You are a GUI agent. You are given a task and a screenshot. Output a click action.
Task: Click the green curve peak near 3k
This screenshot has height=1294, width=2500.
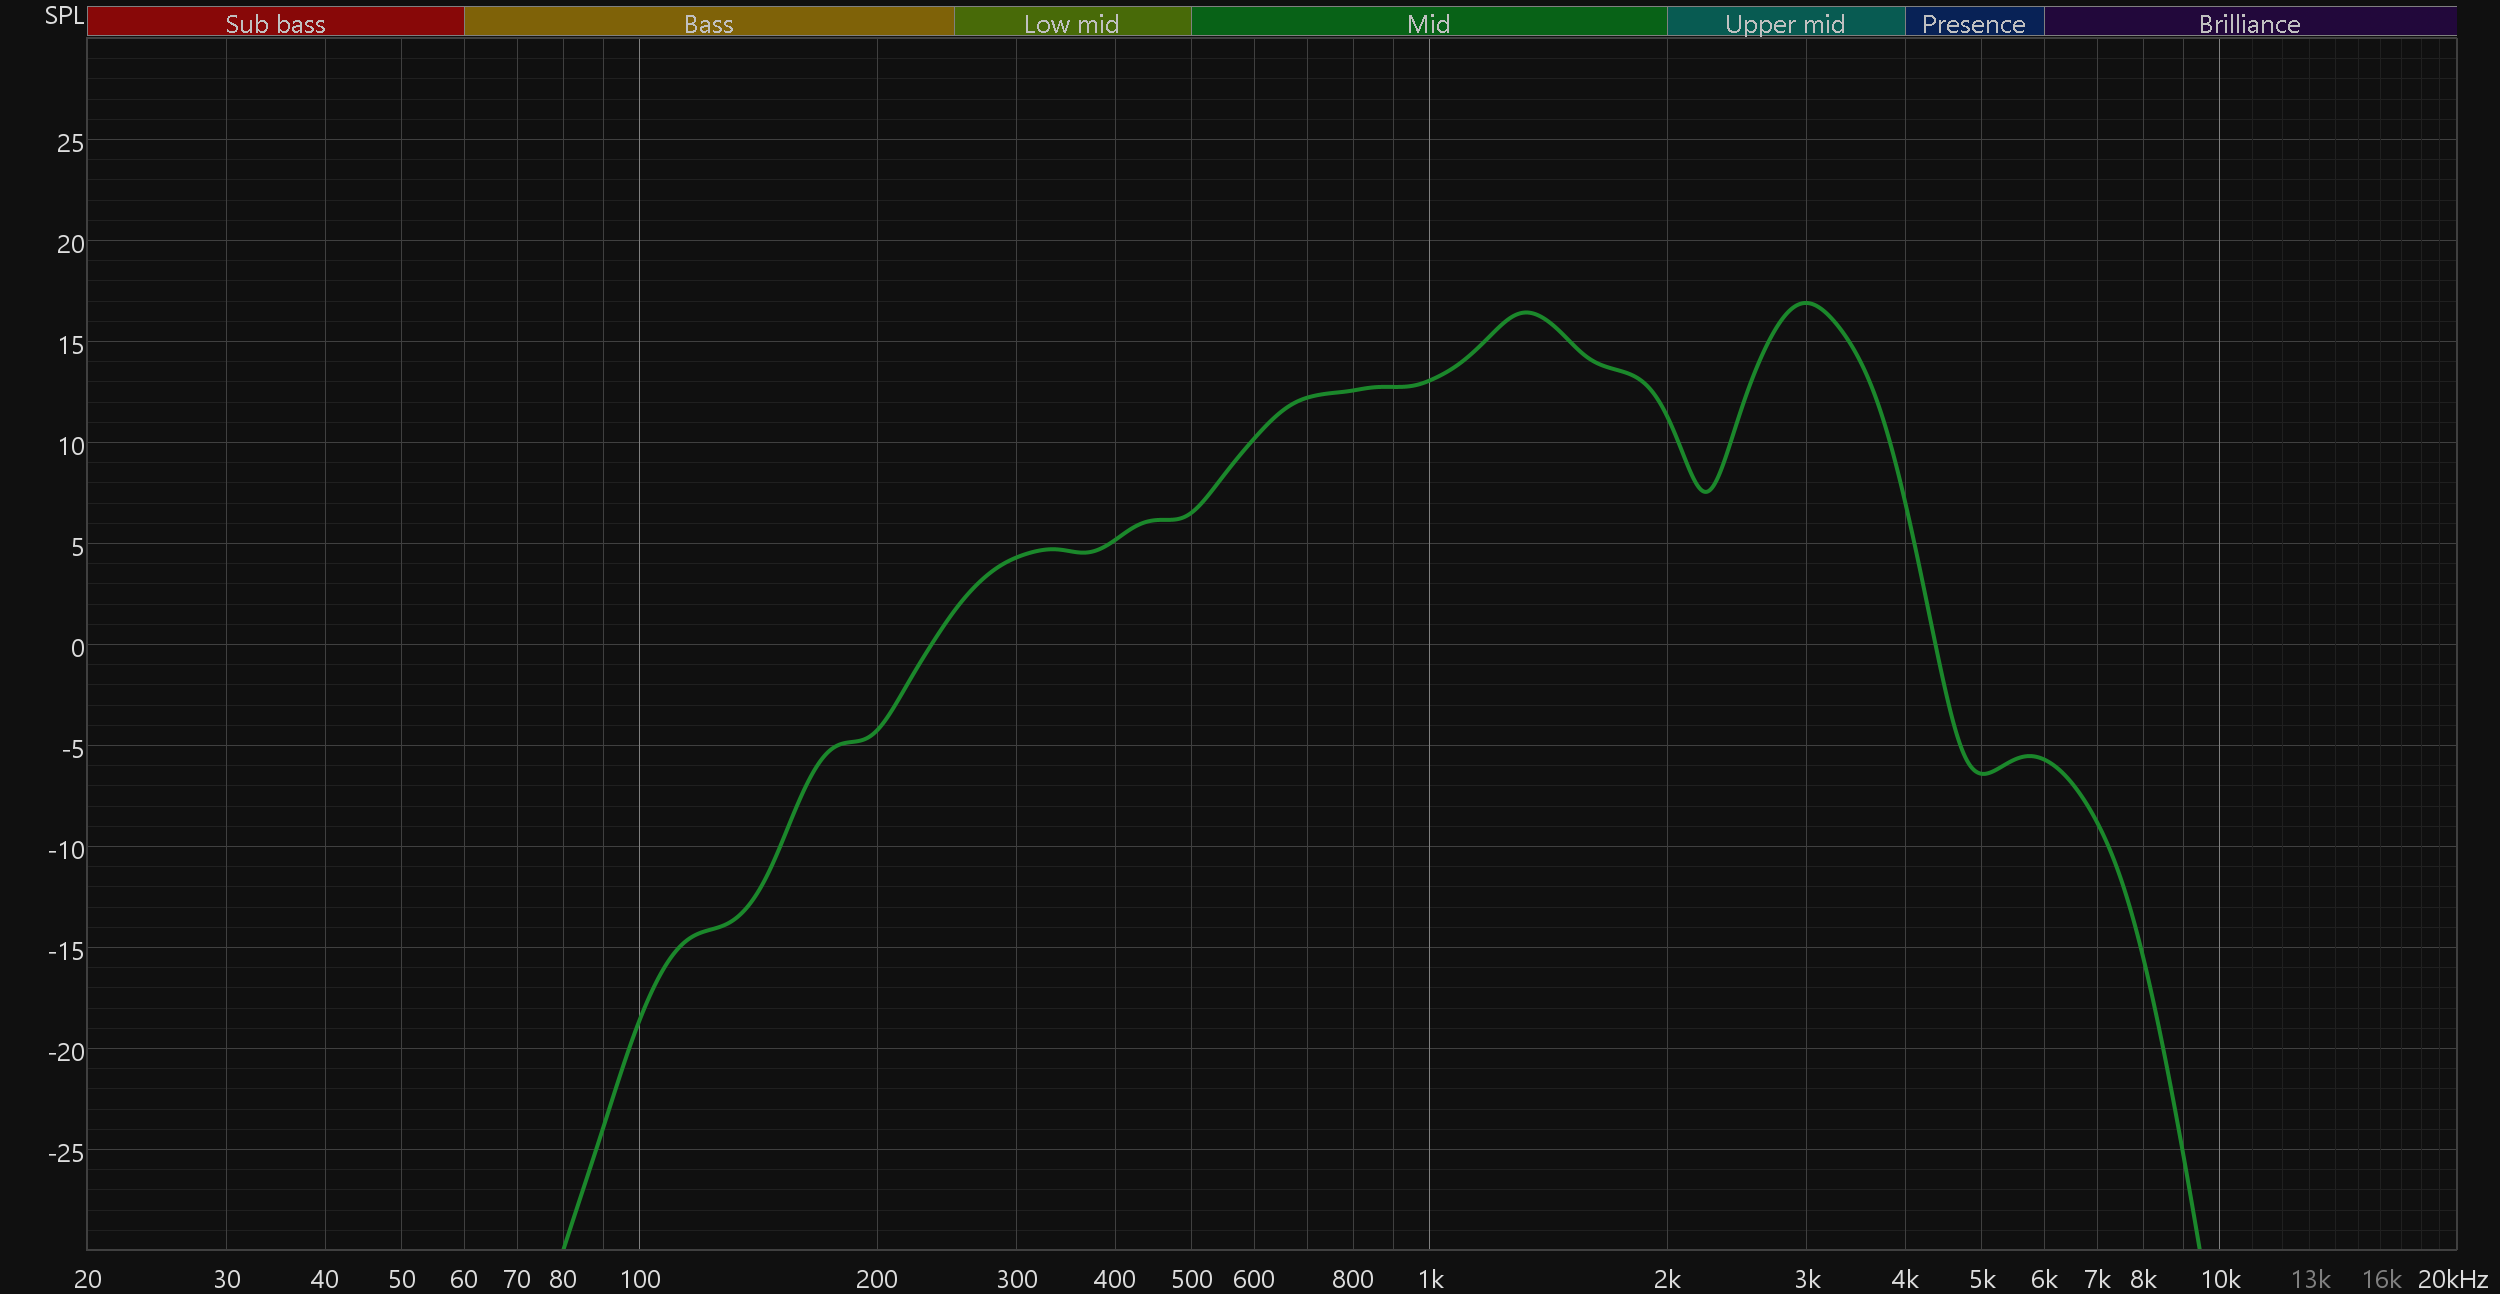[1806, 303]
